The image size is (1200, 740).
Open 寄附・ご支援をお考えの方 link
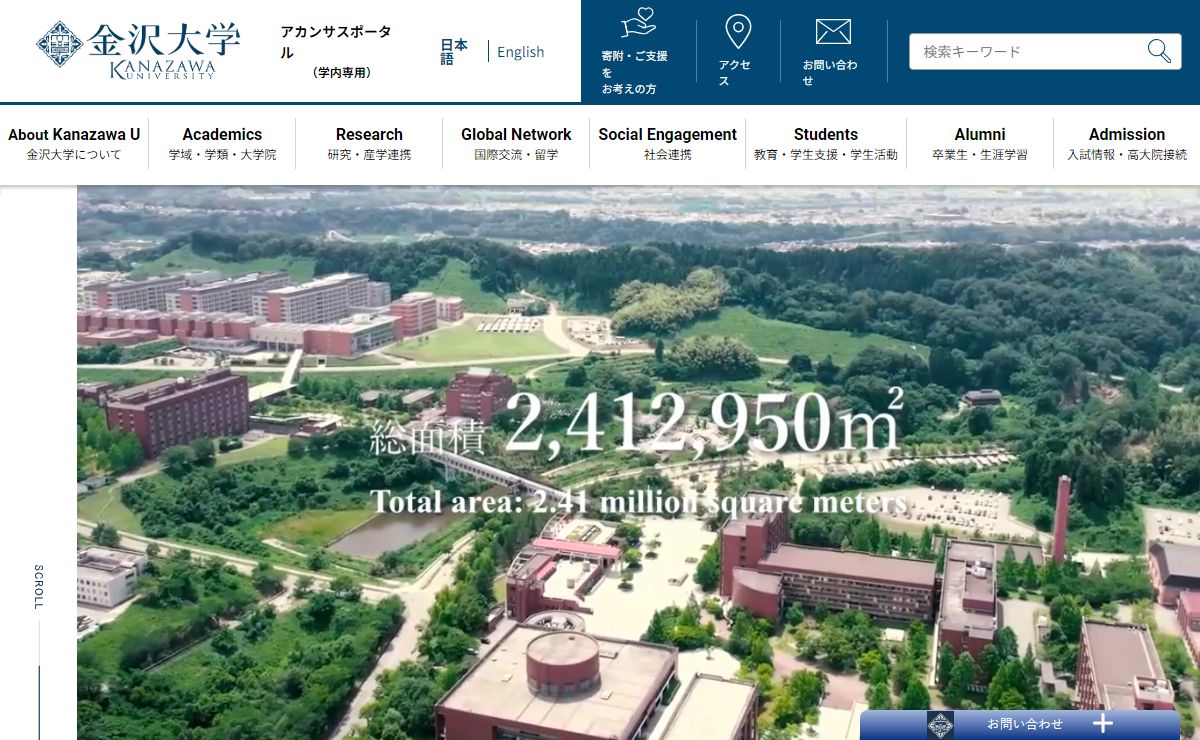pos(634,72)
